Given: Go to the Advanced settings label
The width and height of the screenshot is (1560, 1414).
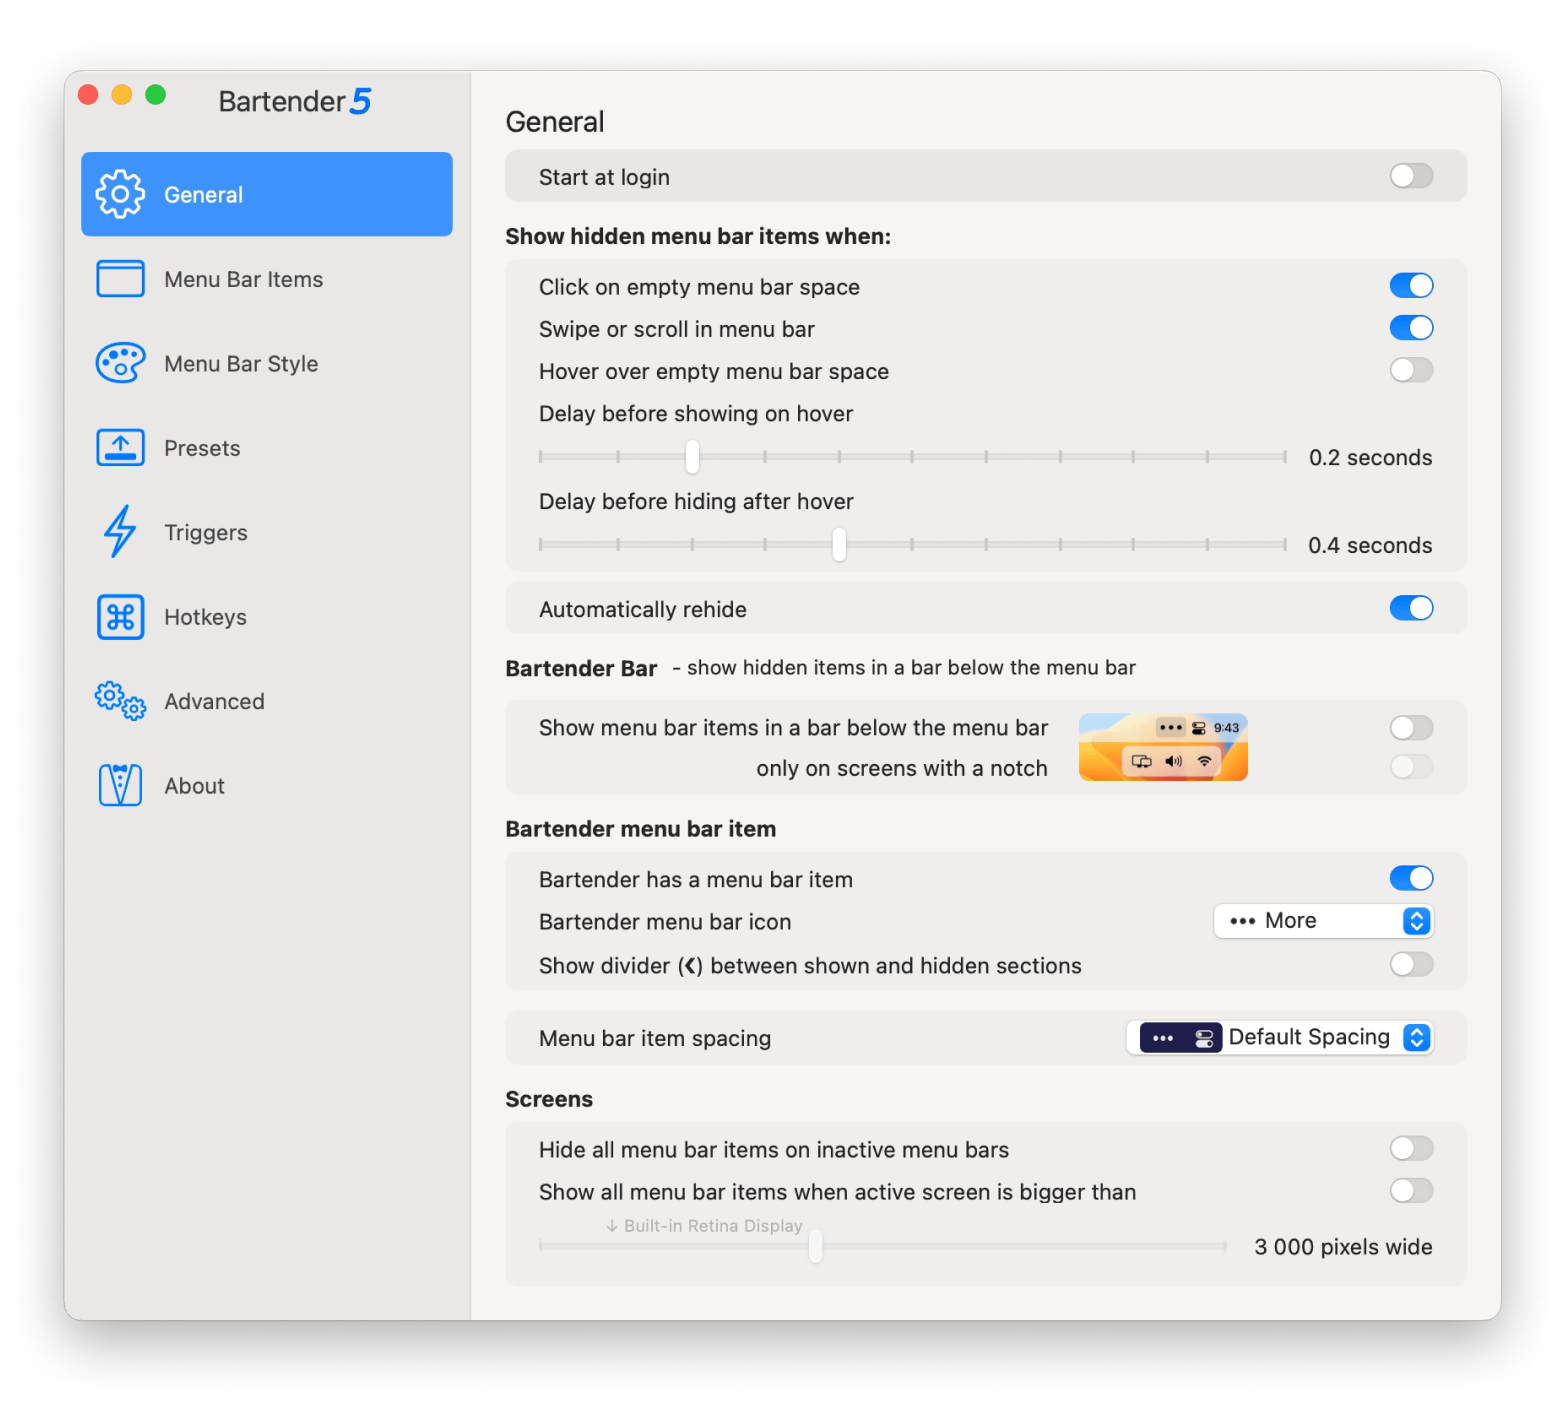Looking at the screenshot, I should coord(214,702).
